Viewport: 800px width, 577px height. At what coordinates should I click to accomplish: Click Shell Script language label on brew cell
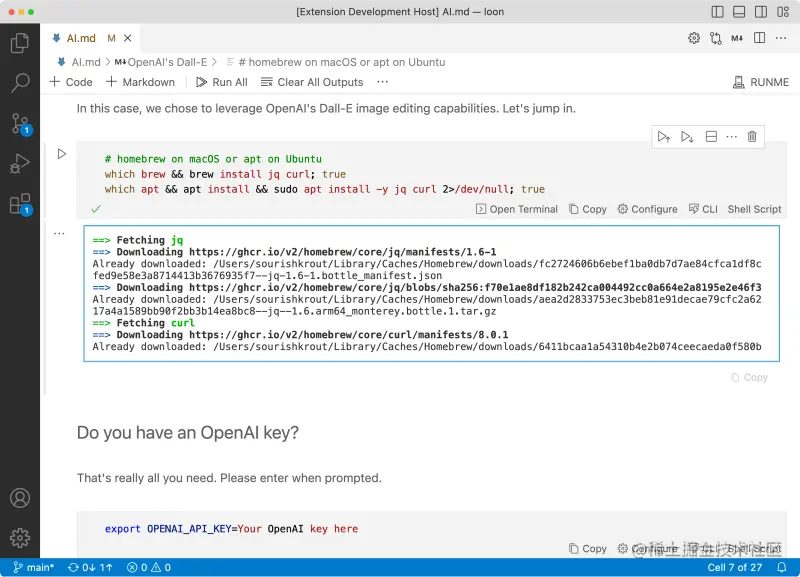755,209
